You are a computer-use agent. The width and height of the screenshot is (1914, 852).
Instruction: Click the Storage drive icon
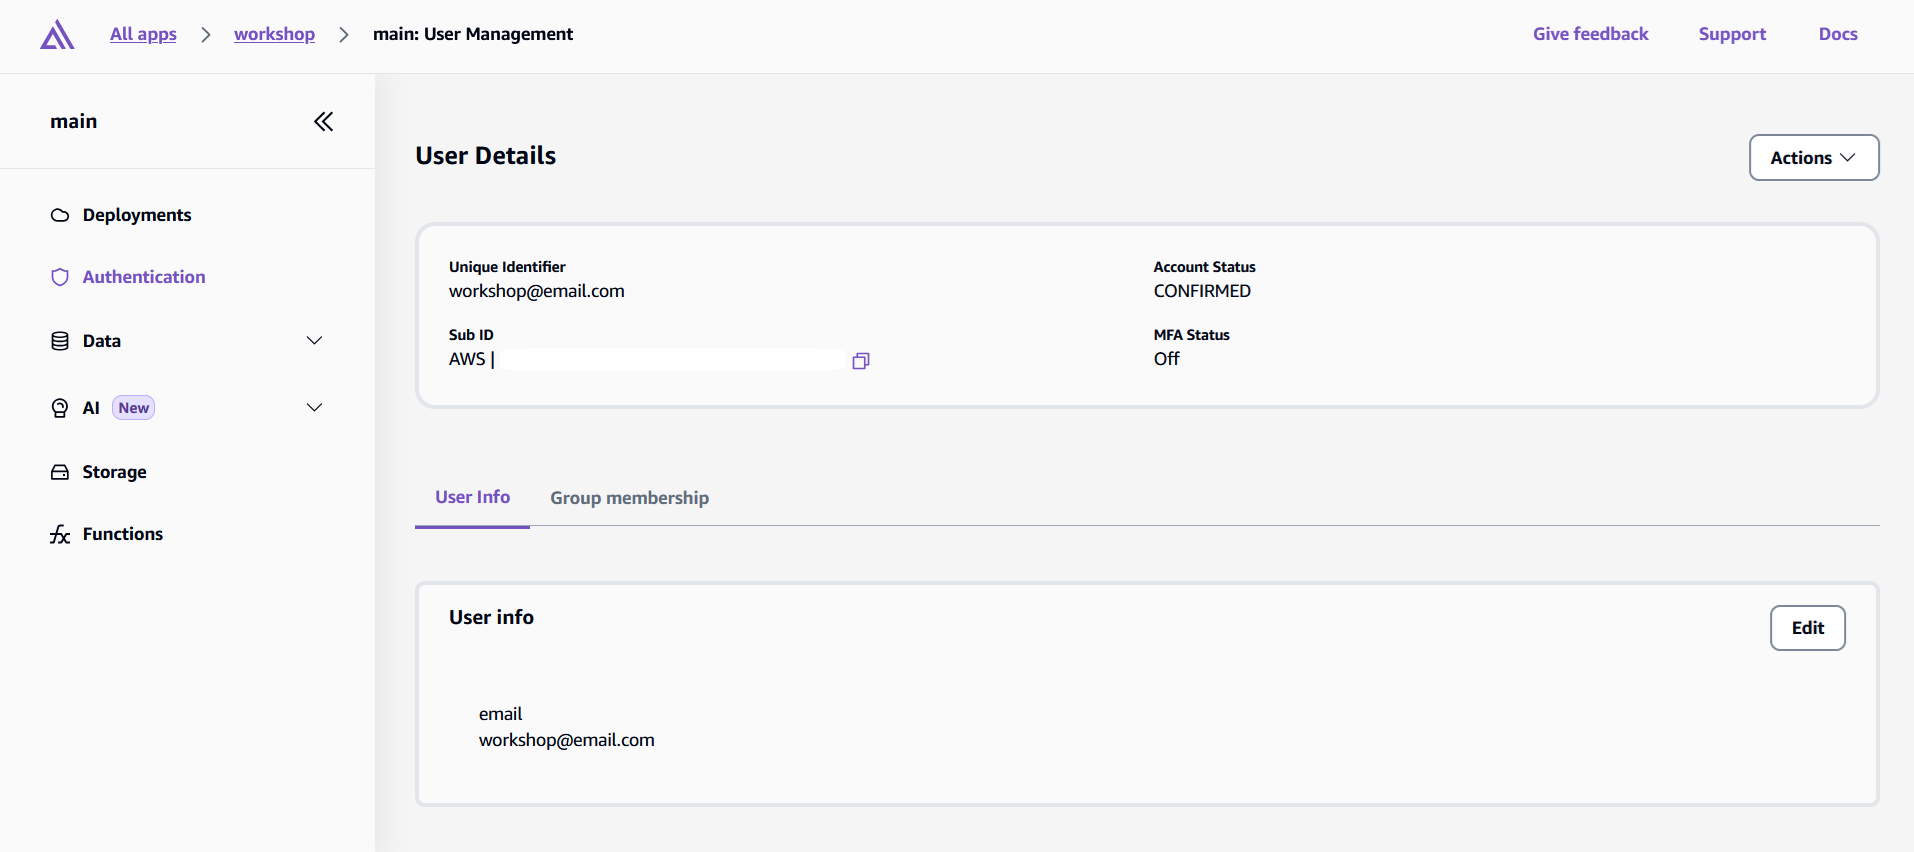[60, 472]
